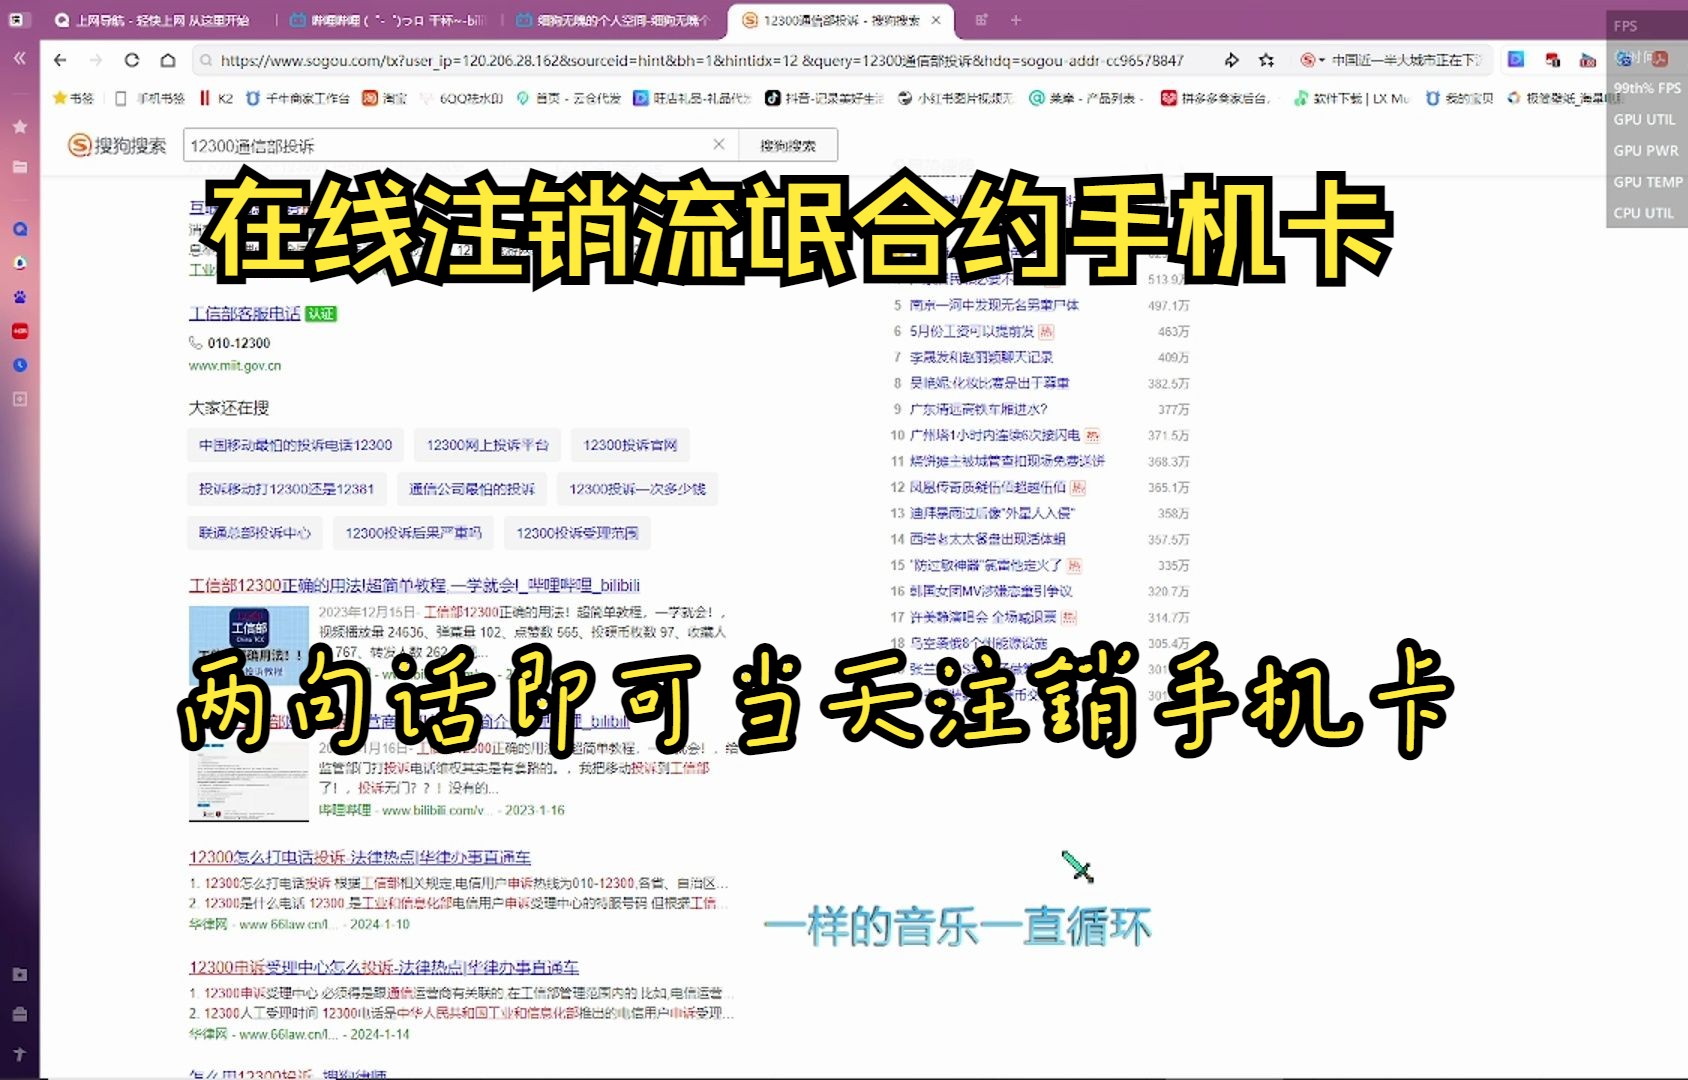The height and width of the screenshot is (1080, 1688).
Task: Open the new tab with plus button
Action: pos(1016,20)
